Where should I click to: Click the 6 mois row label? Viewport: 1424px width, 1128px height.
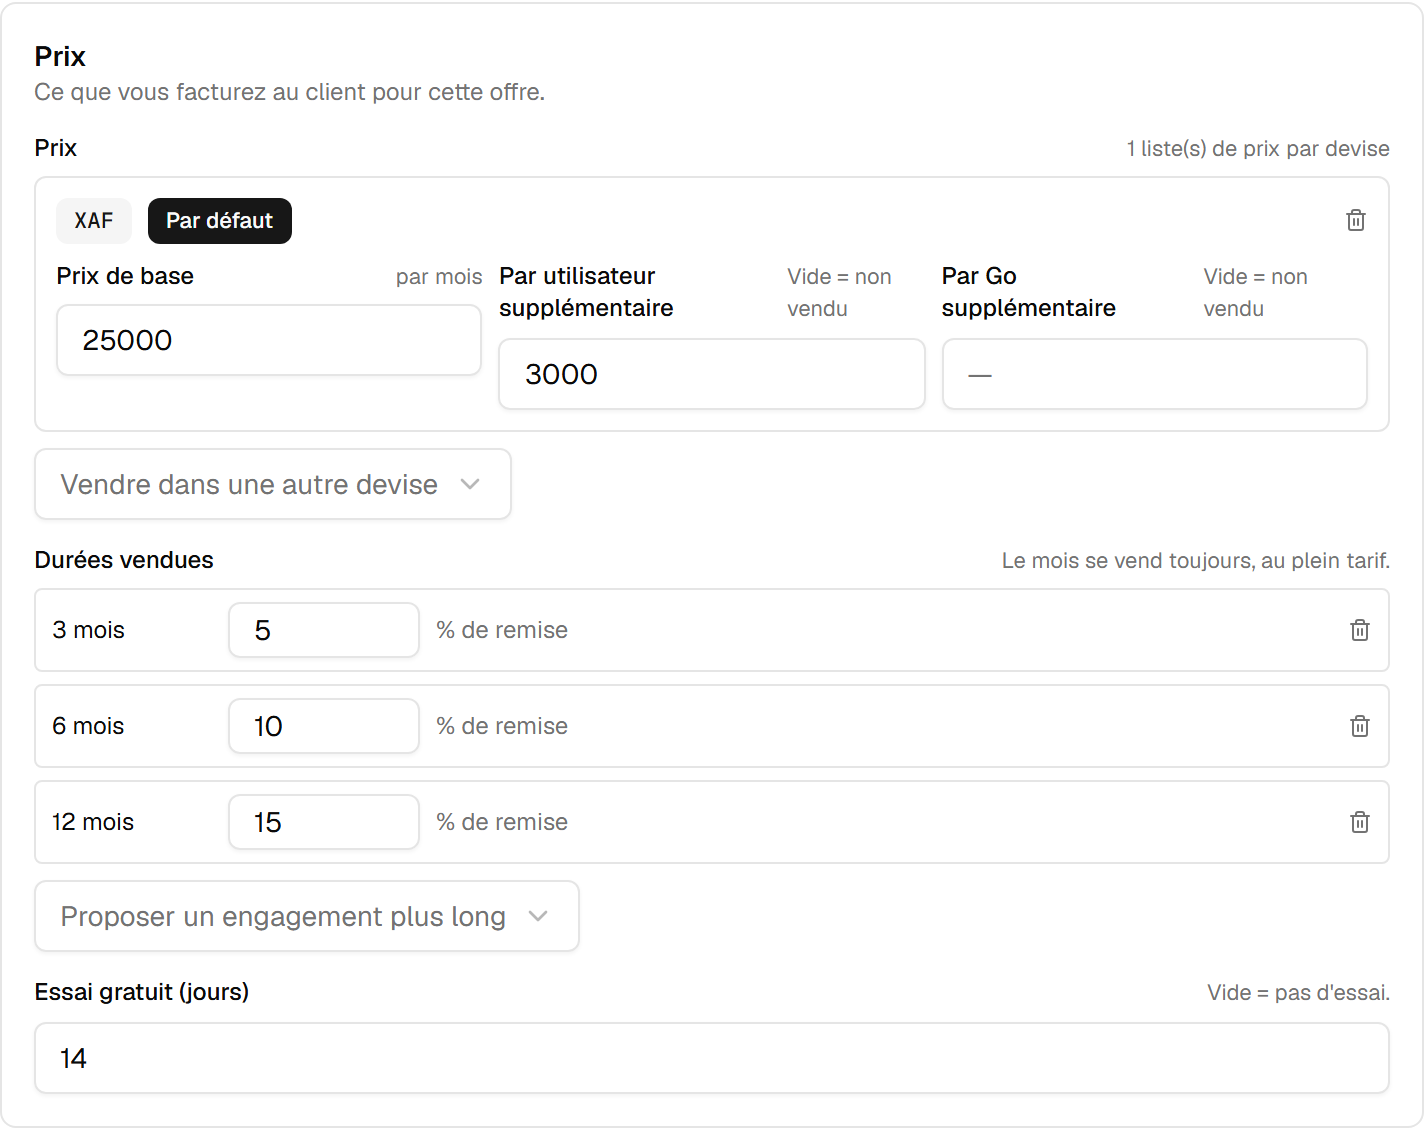(89, 726)
